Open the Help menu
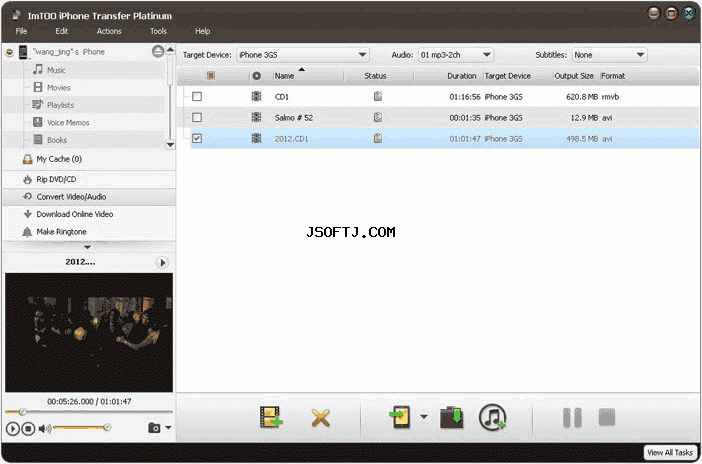The width and height of the screenshot is (702, 464). (x=202, y=31)
